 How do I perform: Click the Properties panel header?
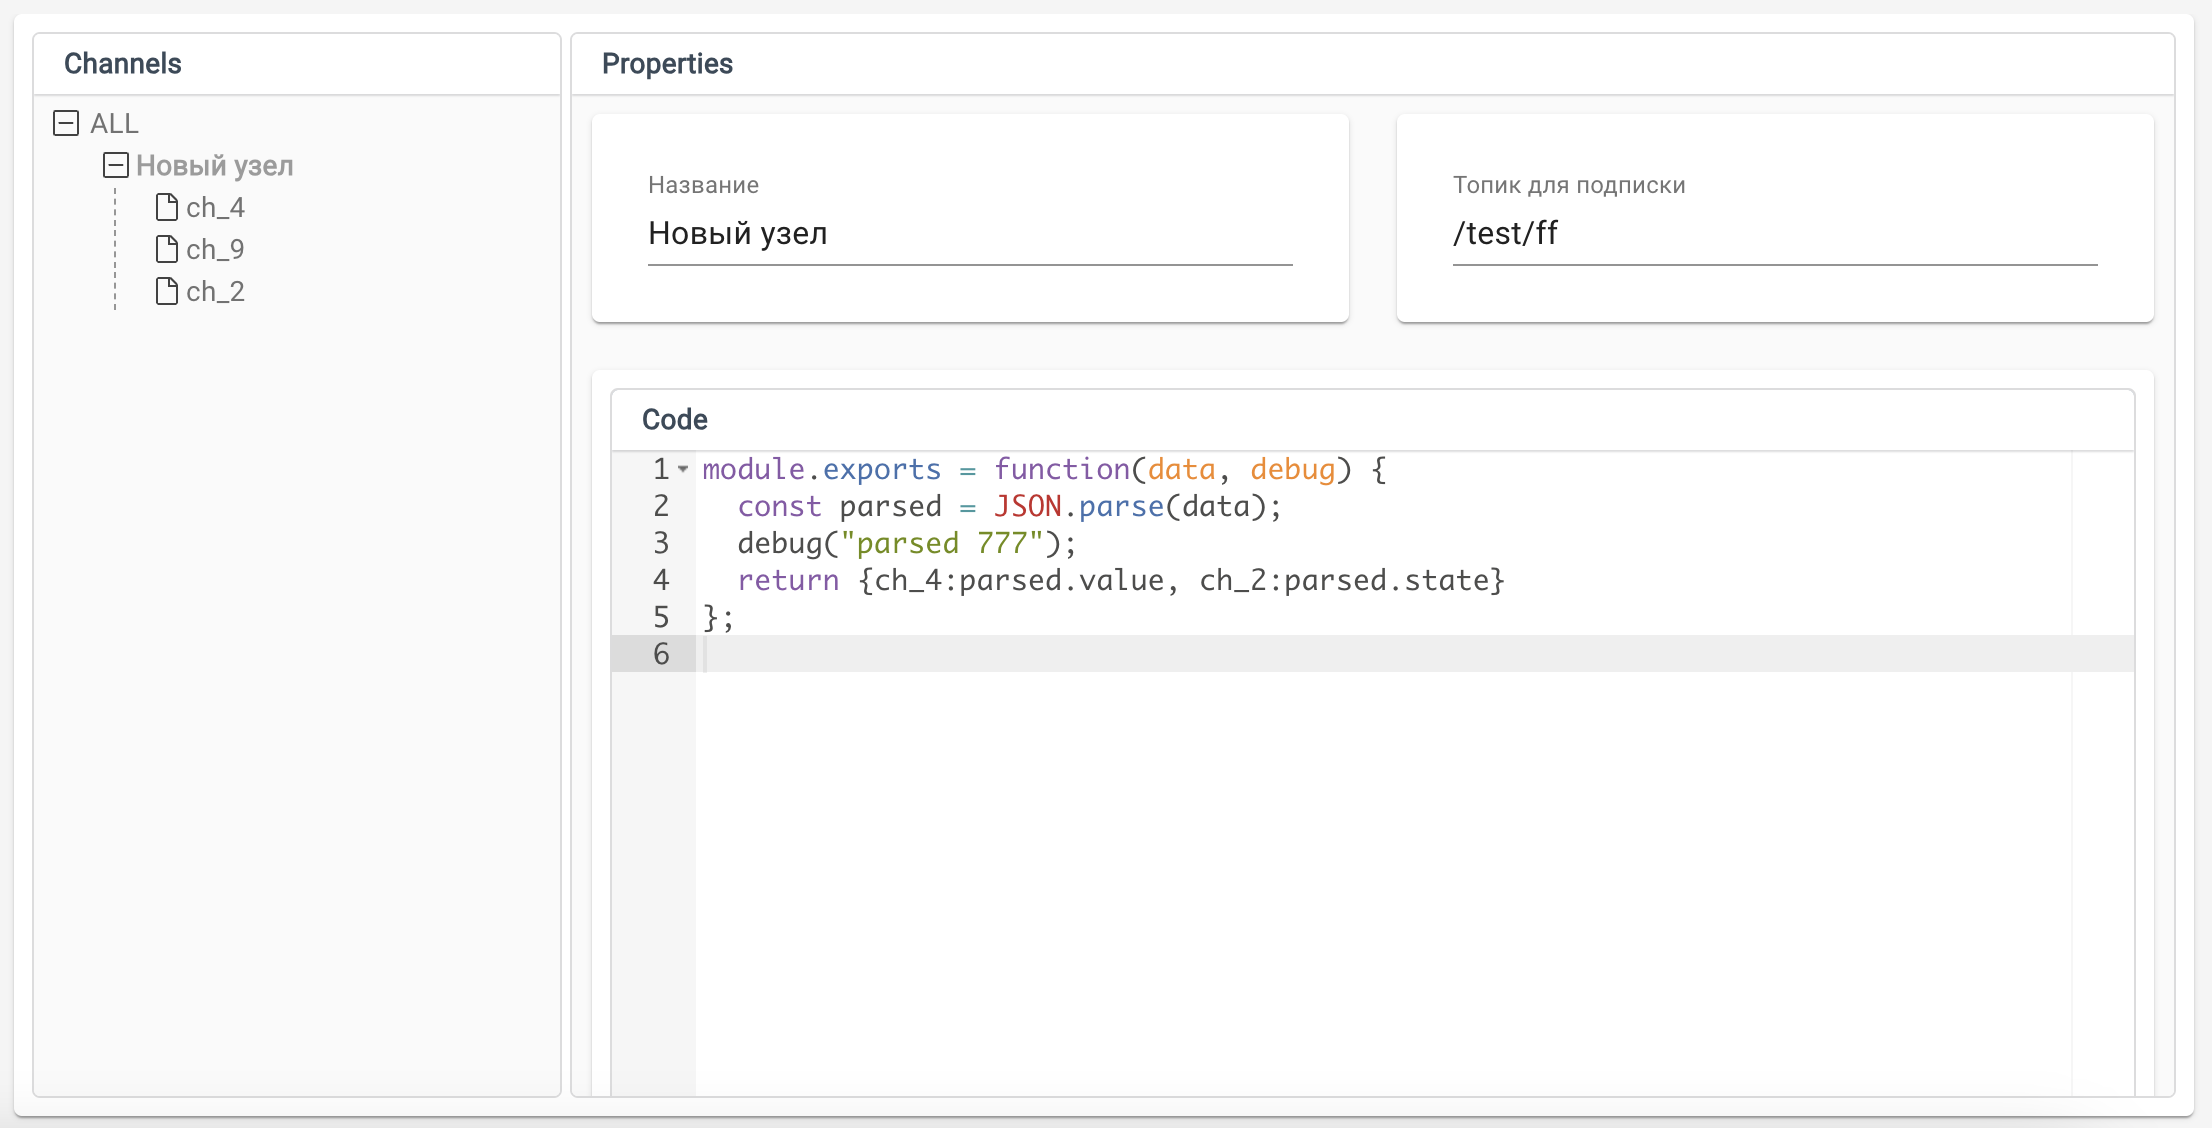pyautogui.click(x=667, y=63)
